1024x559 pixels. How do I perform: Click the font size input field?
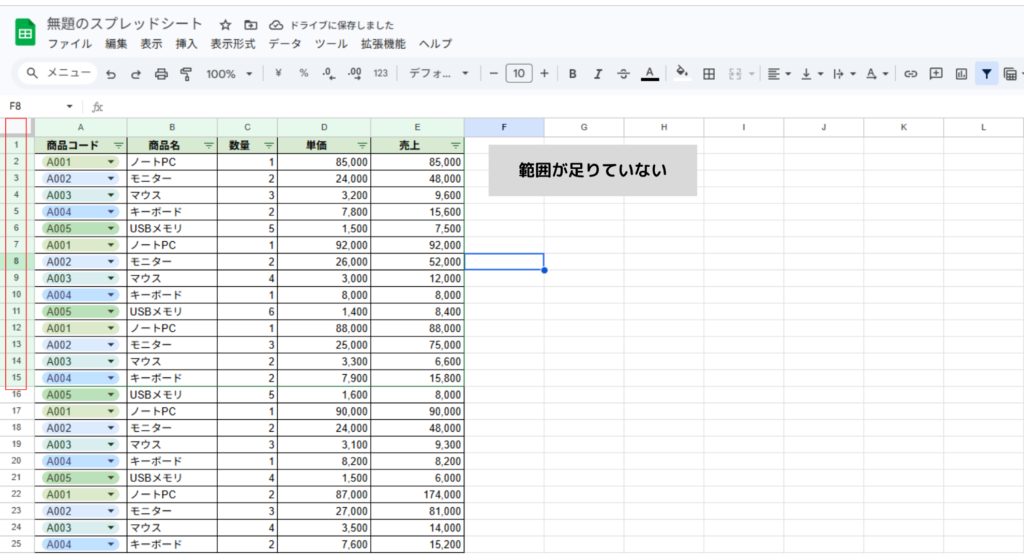coord(518,74)
